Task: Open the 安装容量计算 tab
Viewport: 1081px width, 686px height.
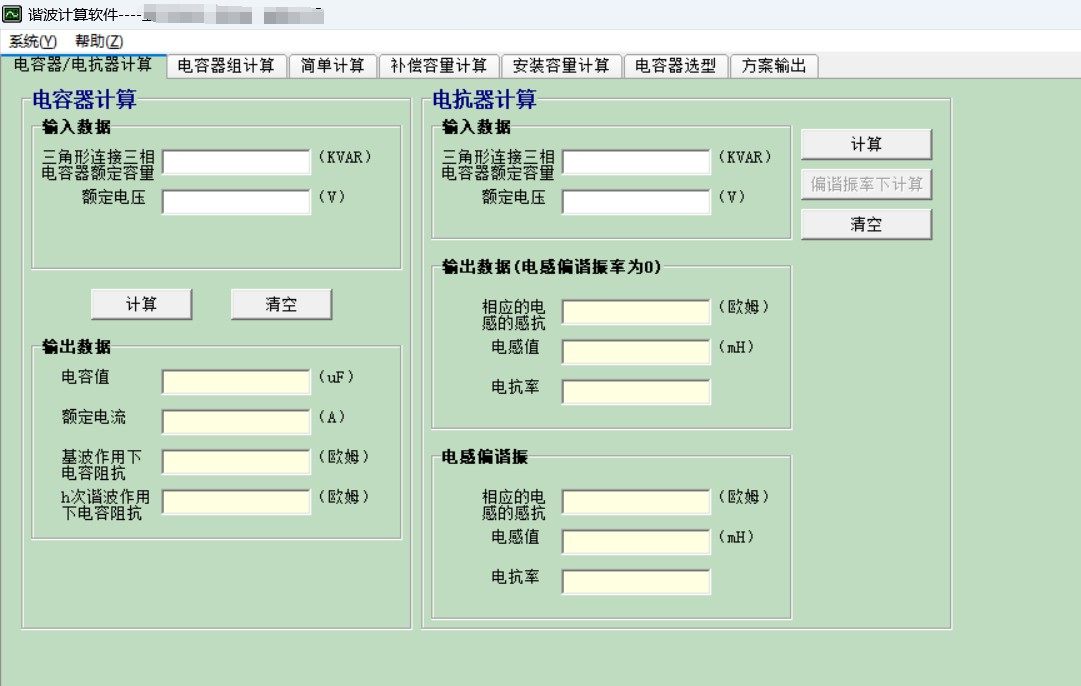Action: [561, 66]
